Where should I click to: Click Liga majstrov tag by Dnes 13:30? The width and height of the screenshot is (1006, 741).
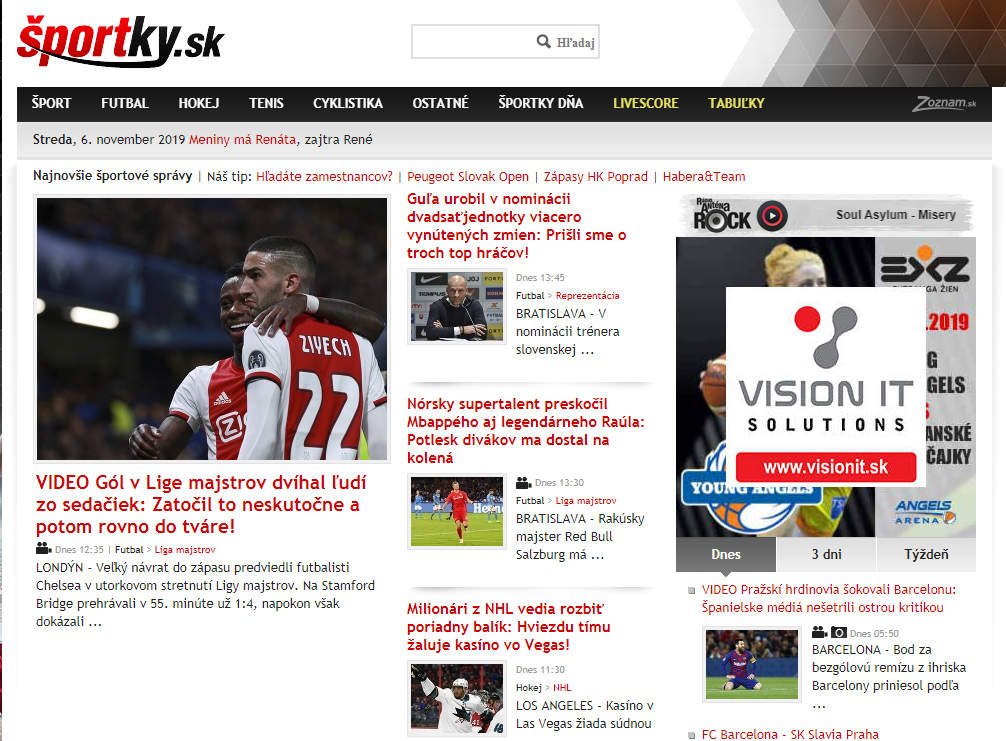point(586,500)
